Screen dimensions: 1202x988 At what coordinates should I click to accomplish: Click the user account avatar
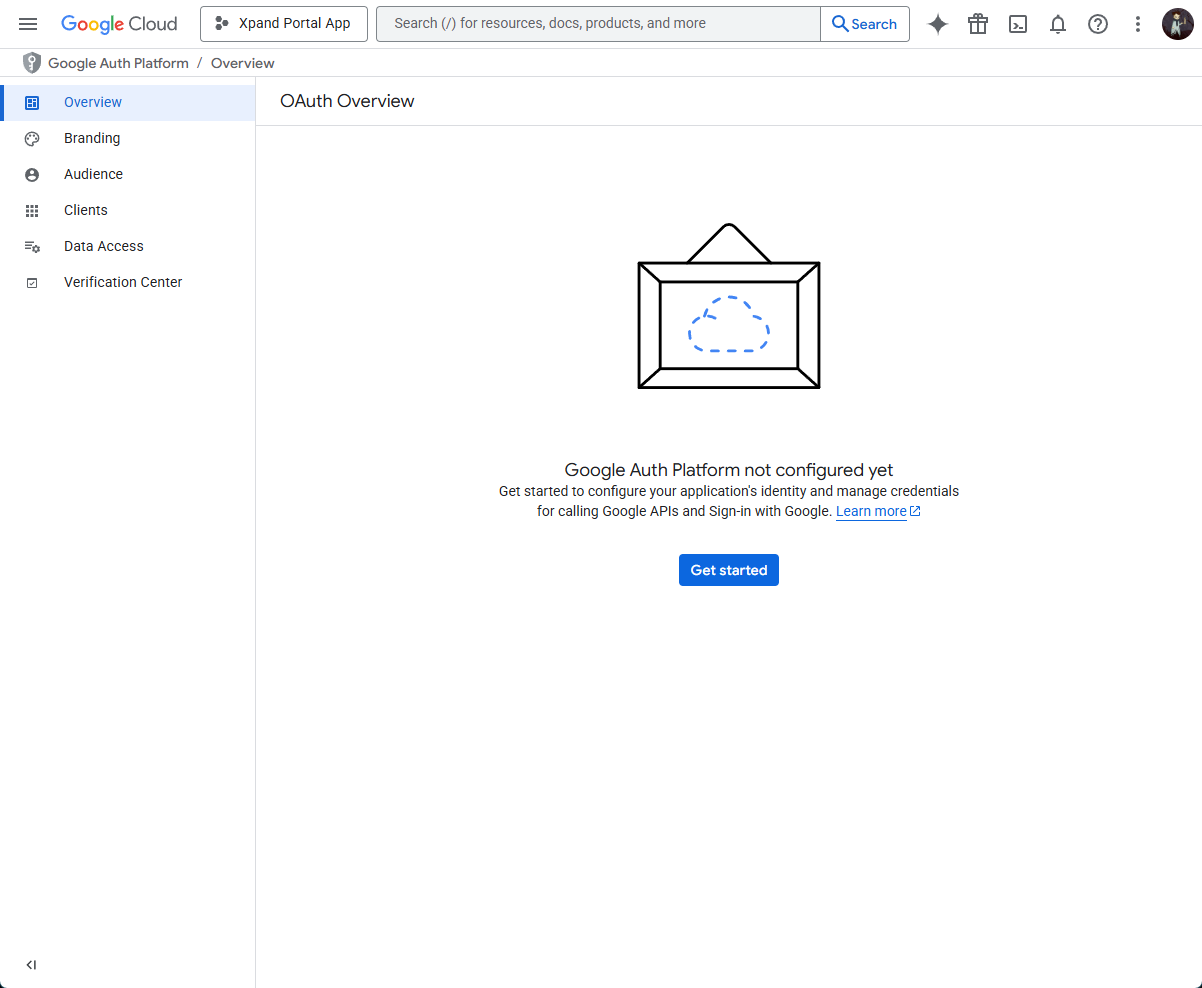pos(1177,24)
